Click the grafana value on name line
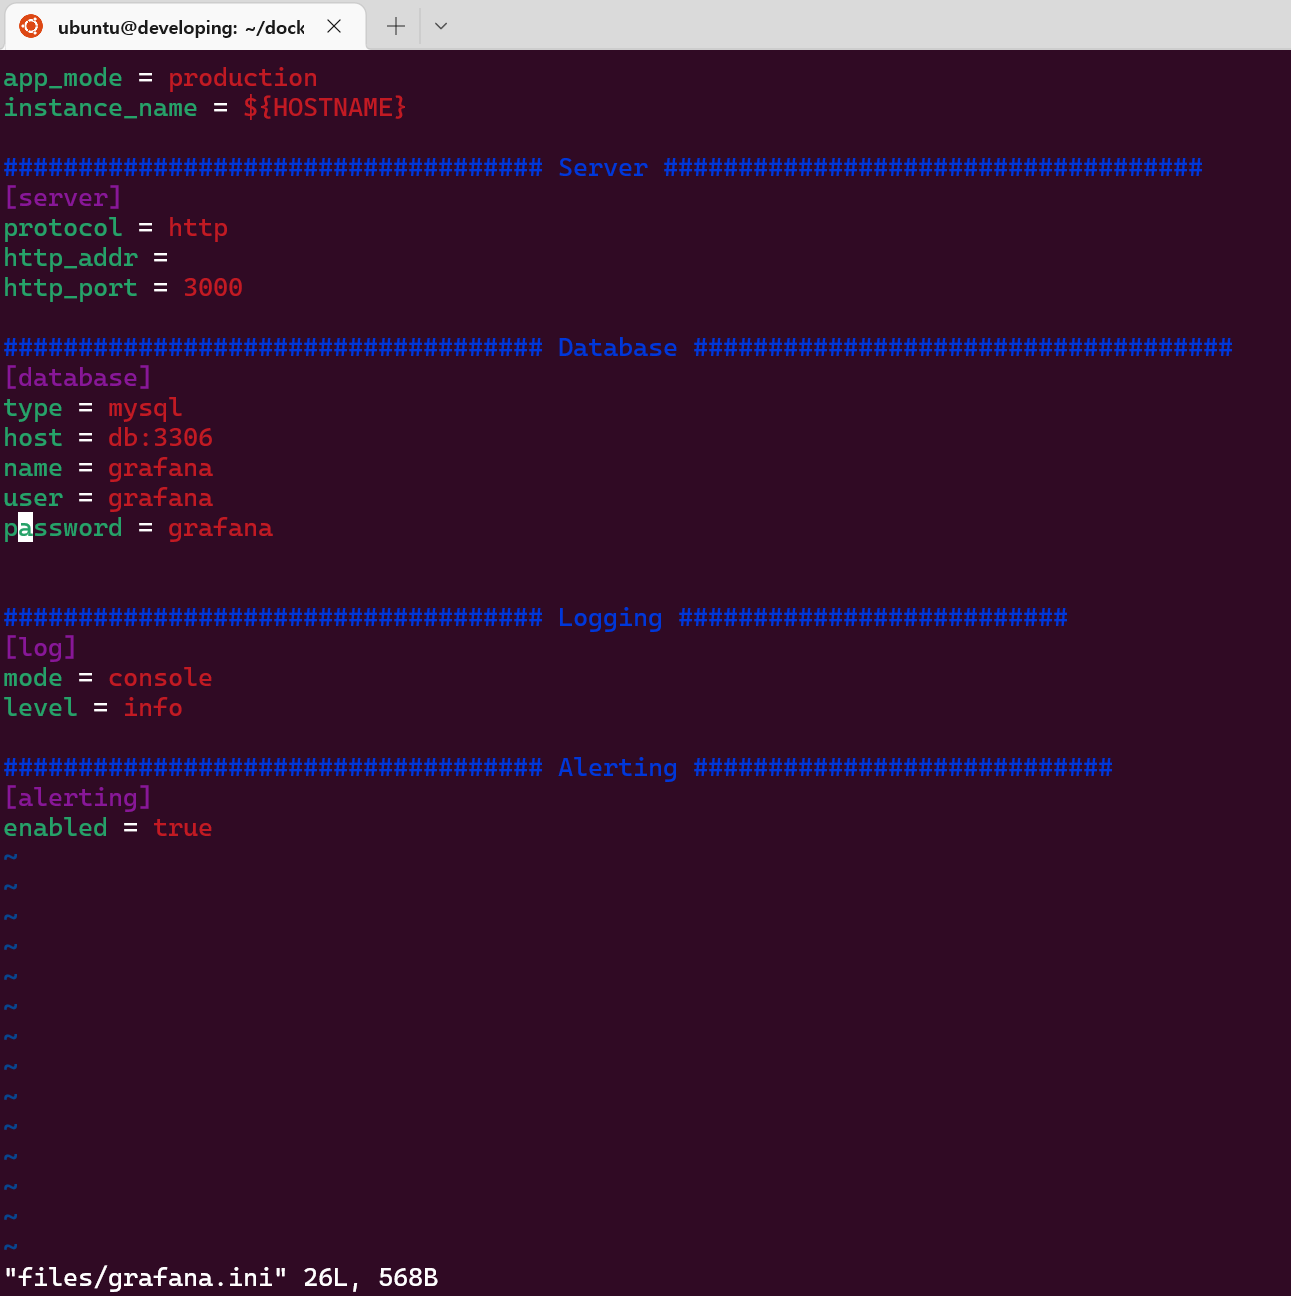This screenshot has height=1296, width=1291. [x=160, y=468]
